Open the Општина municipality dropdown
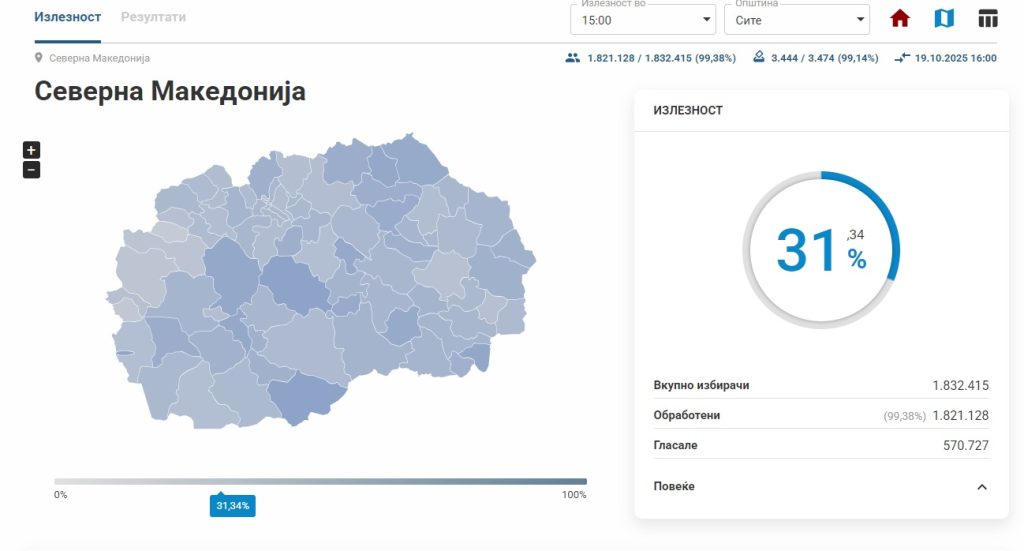The image size is (1024, 551). click(x=796, y=20)
